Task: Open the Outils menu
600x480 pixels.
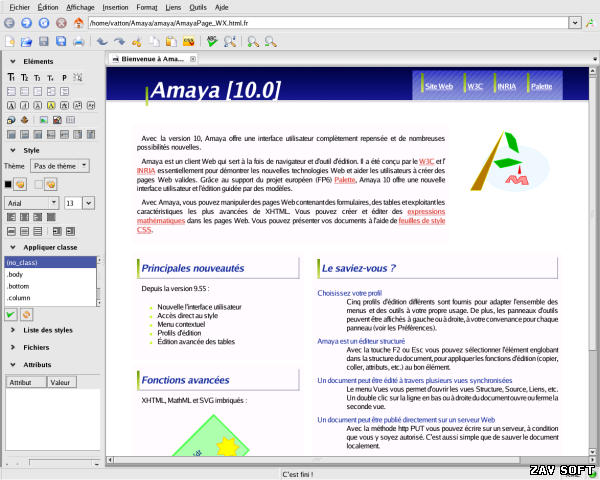Action: pos(198,7)
